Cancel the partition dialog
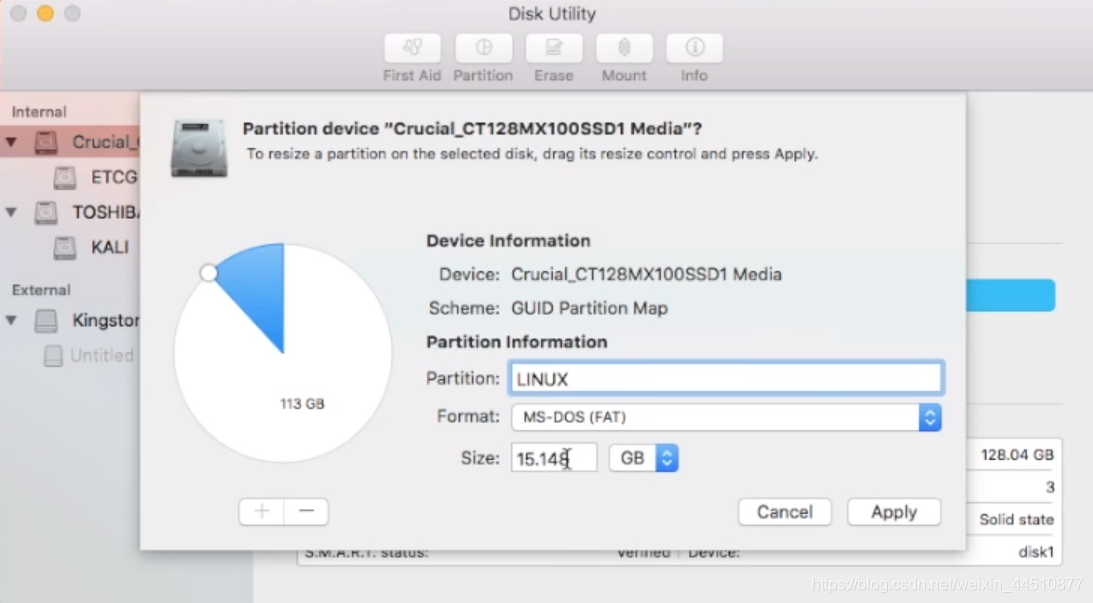Screen dimensions: 1093x603 (x=785, y=512)
